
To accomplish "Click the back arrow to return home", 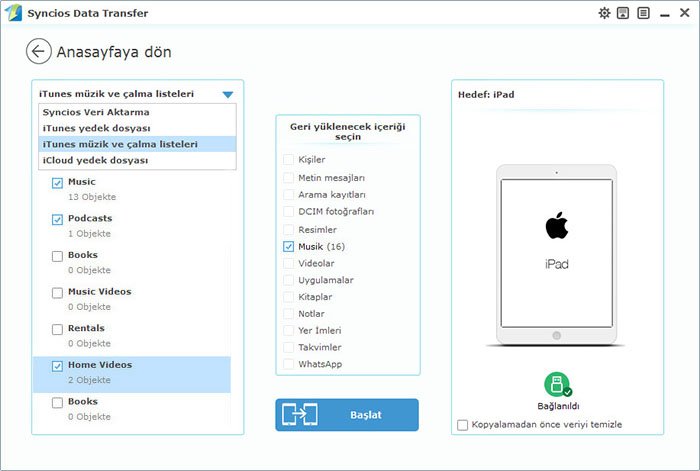I will (38, 51).
